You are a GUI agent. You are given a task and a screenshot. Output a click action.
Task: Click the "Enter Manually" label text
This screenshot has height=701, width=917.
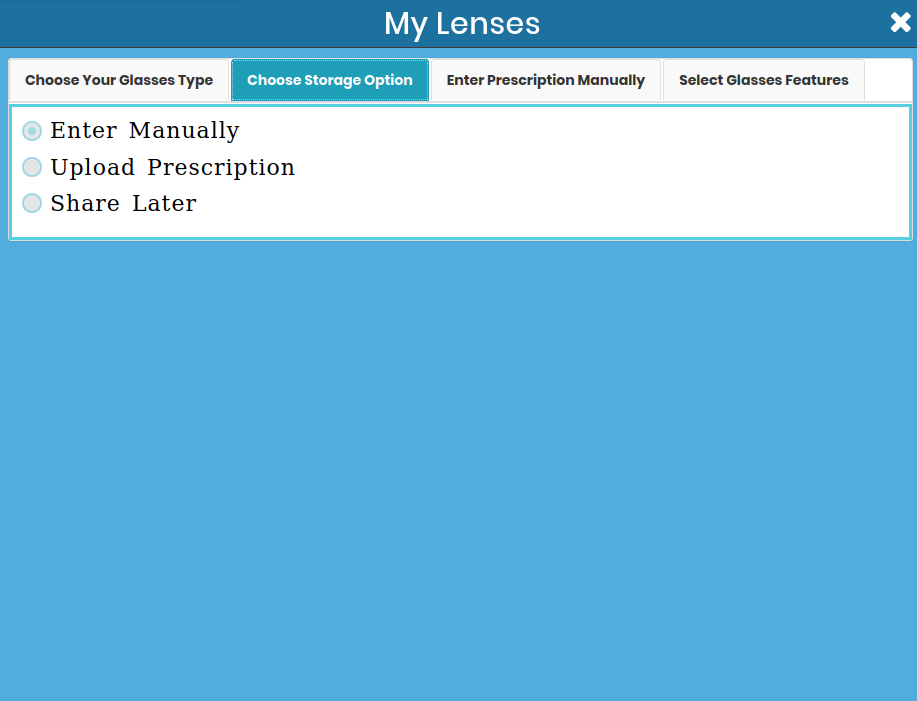click(145, 131)
